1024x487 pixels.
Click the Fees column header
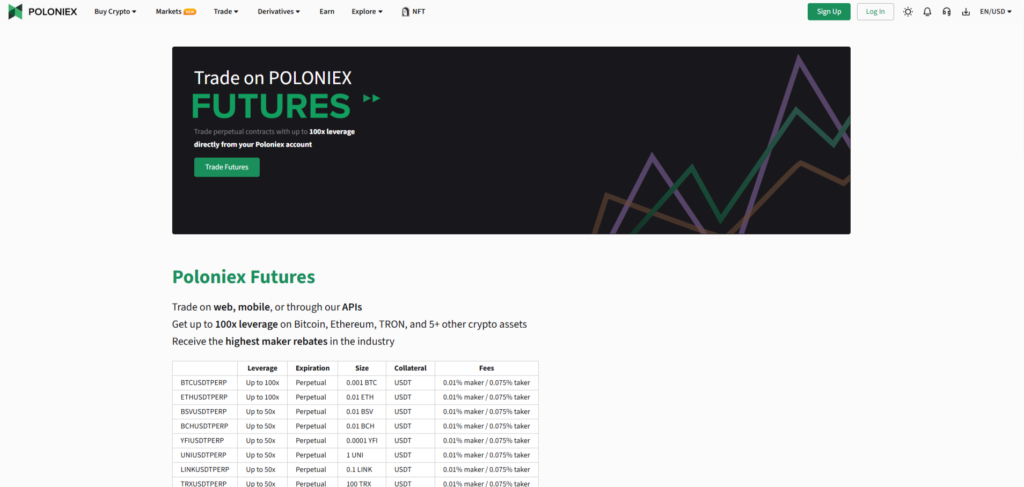click(x=487, y=368)
